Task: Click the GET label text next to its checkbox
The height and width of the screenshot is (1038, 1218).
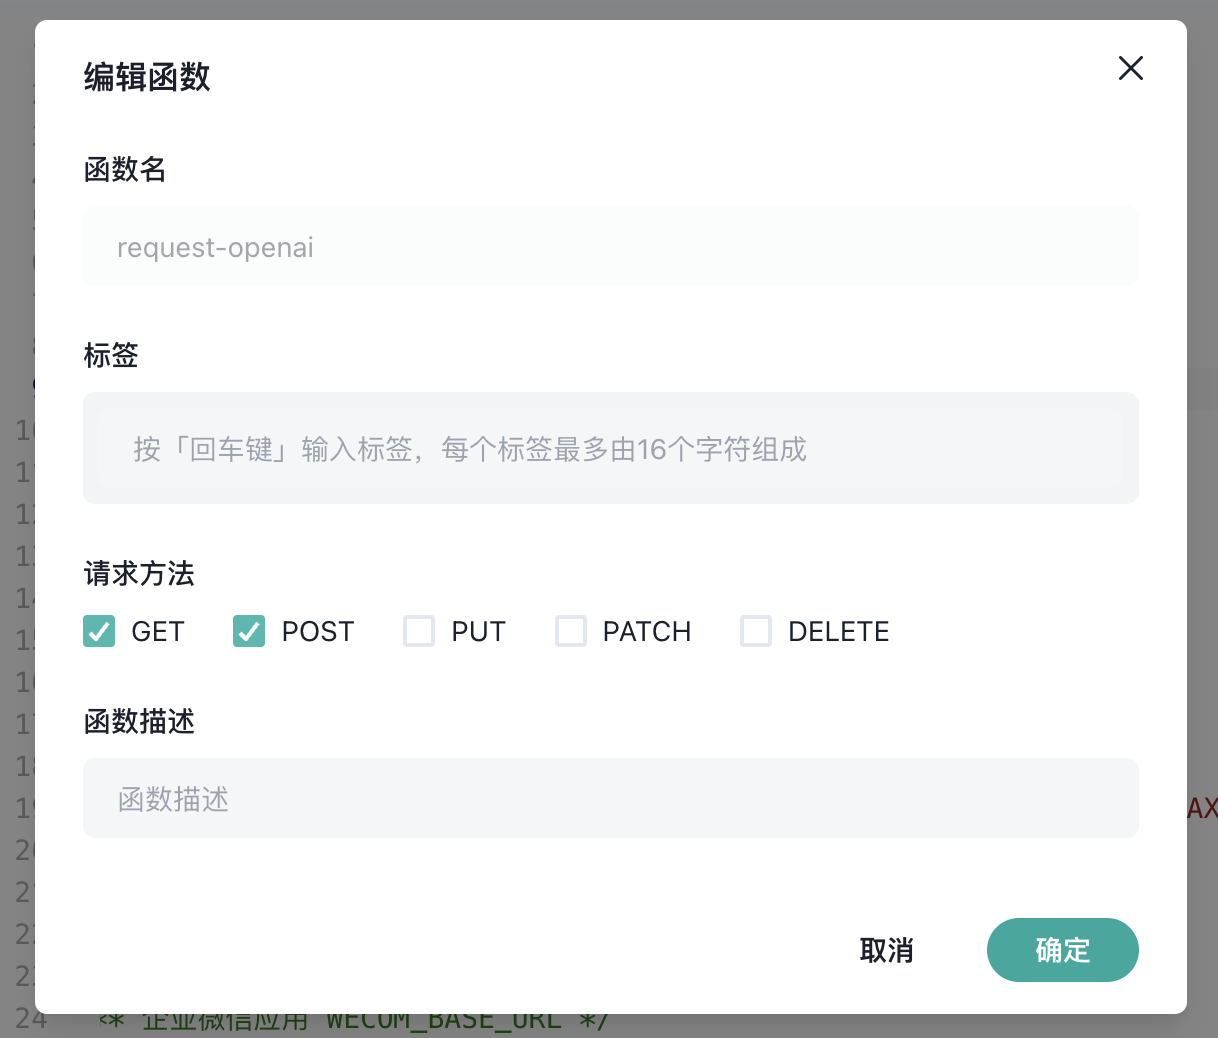Action: (x=156, y=631)
